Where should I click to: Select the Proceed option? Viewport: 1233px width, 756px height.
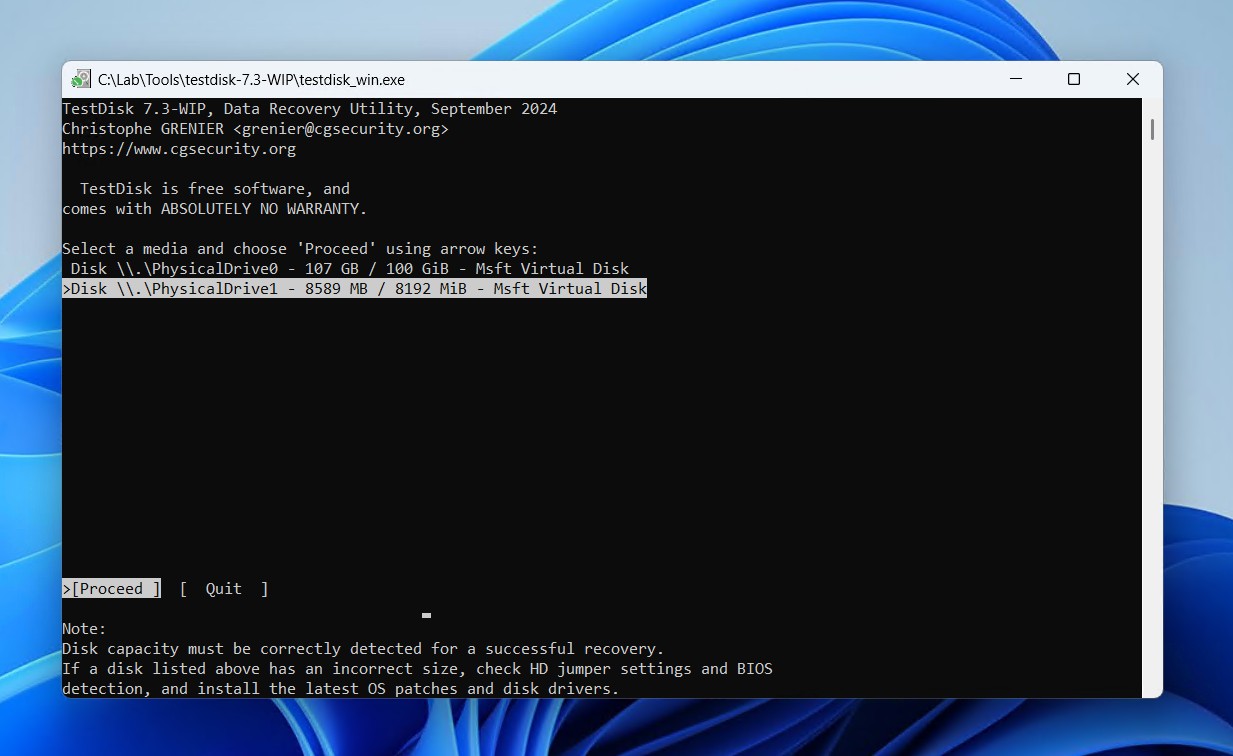pyautogui.click(x=110, y=588)
